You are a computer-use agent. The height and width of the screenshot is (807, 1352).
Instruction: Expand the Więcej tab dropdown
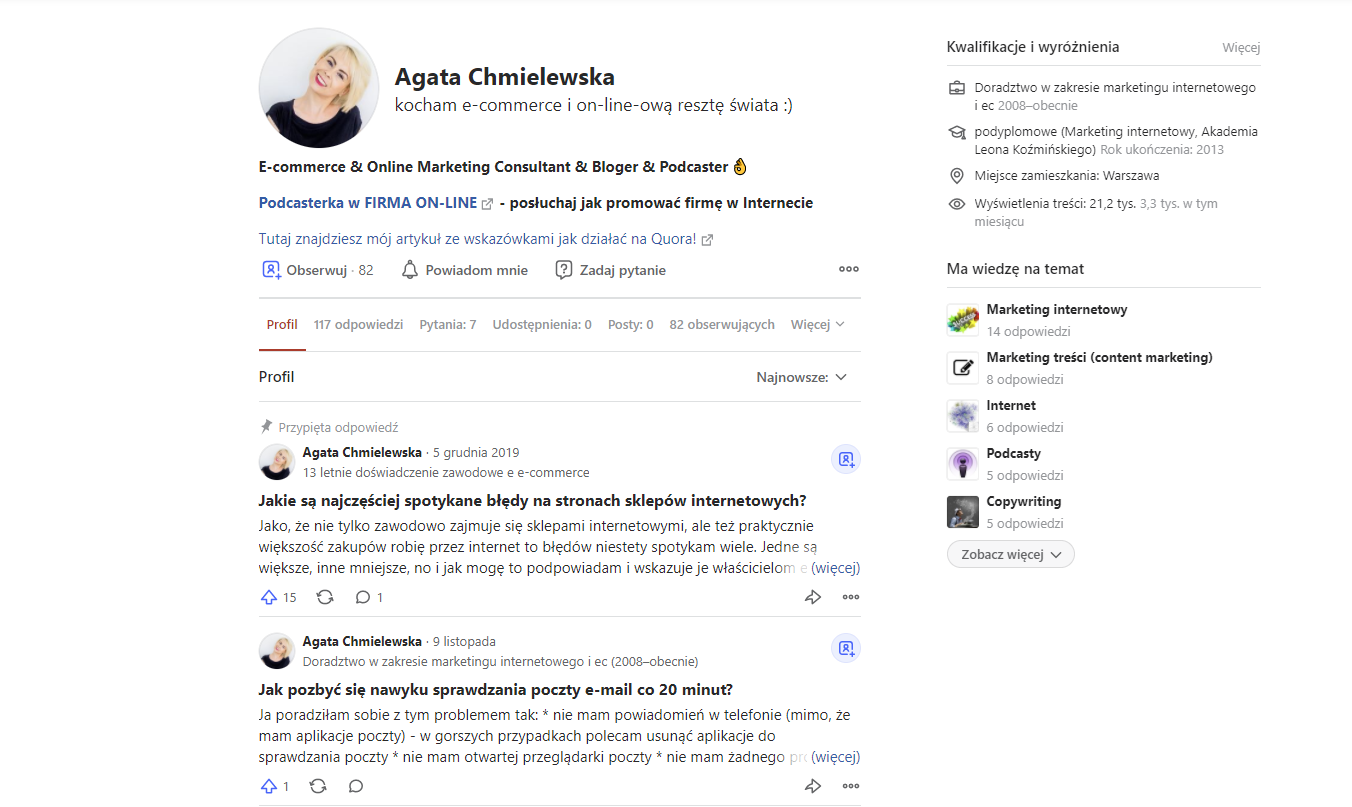tap(818, 325)
